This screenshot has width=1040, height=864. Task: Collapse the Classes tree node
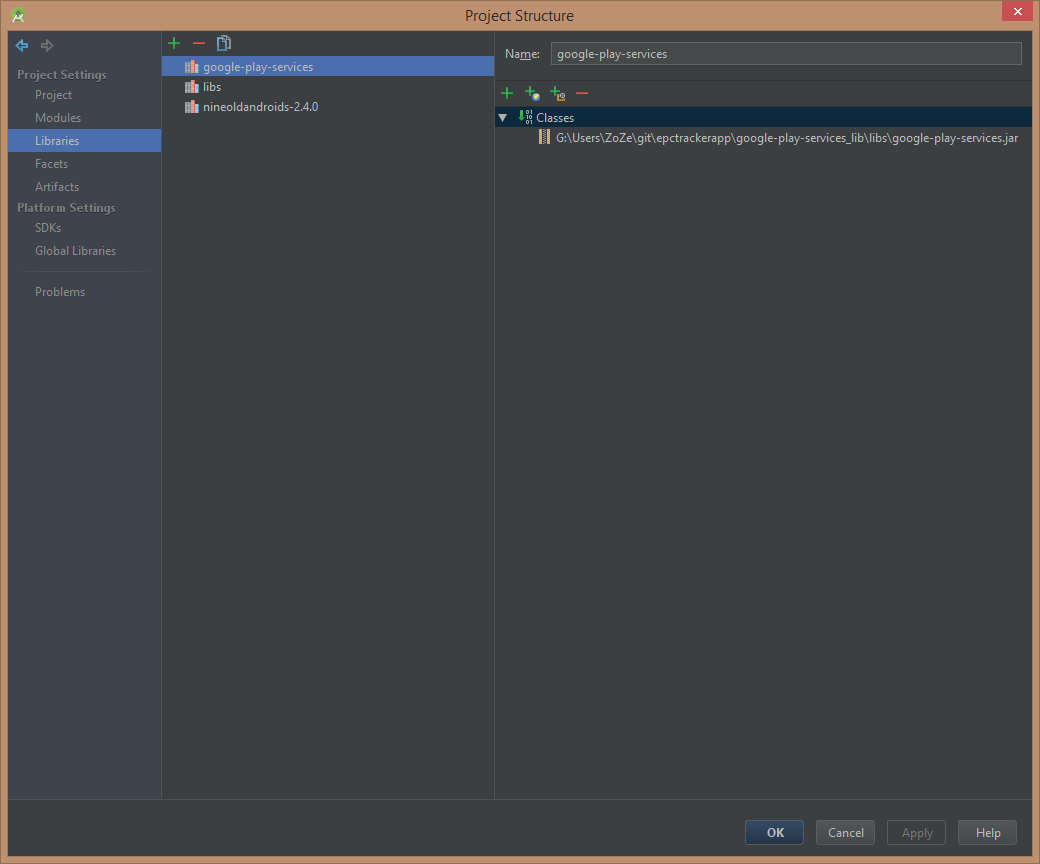pyautogui.click(x=503, y=118)
